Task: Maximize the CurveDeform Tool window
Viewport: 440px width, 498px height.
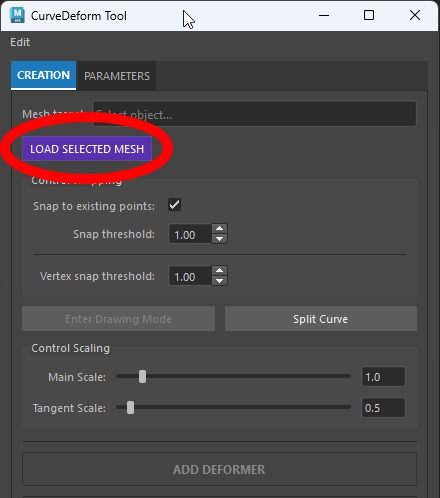Action: [369, 15]
